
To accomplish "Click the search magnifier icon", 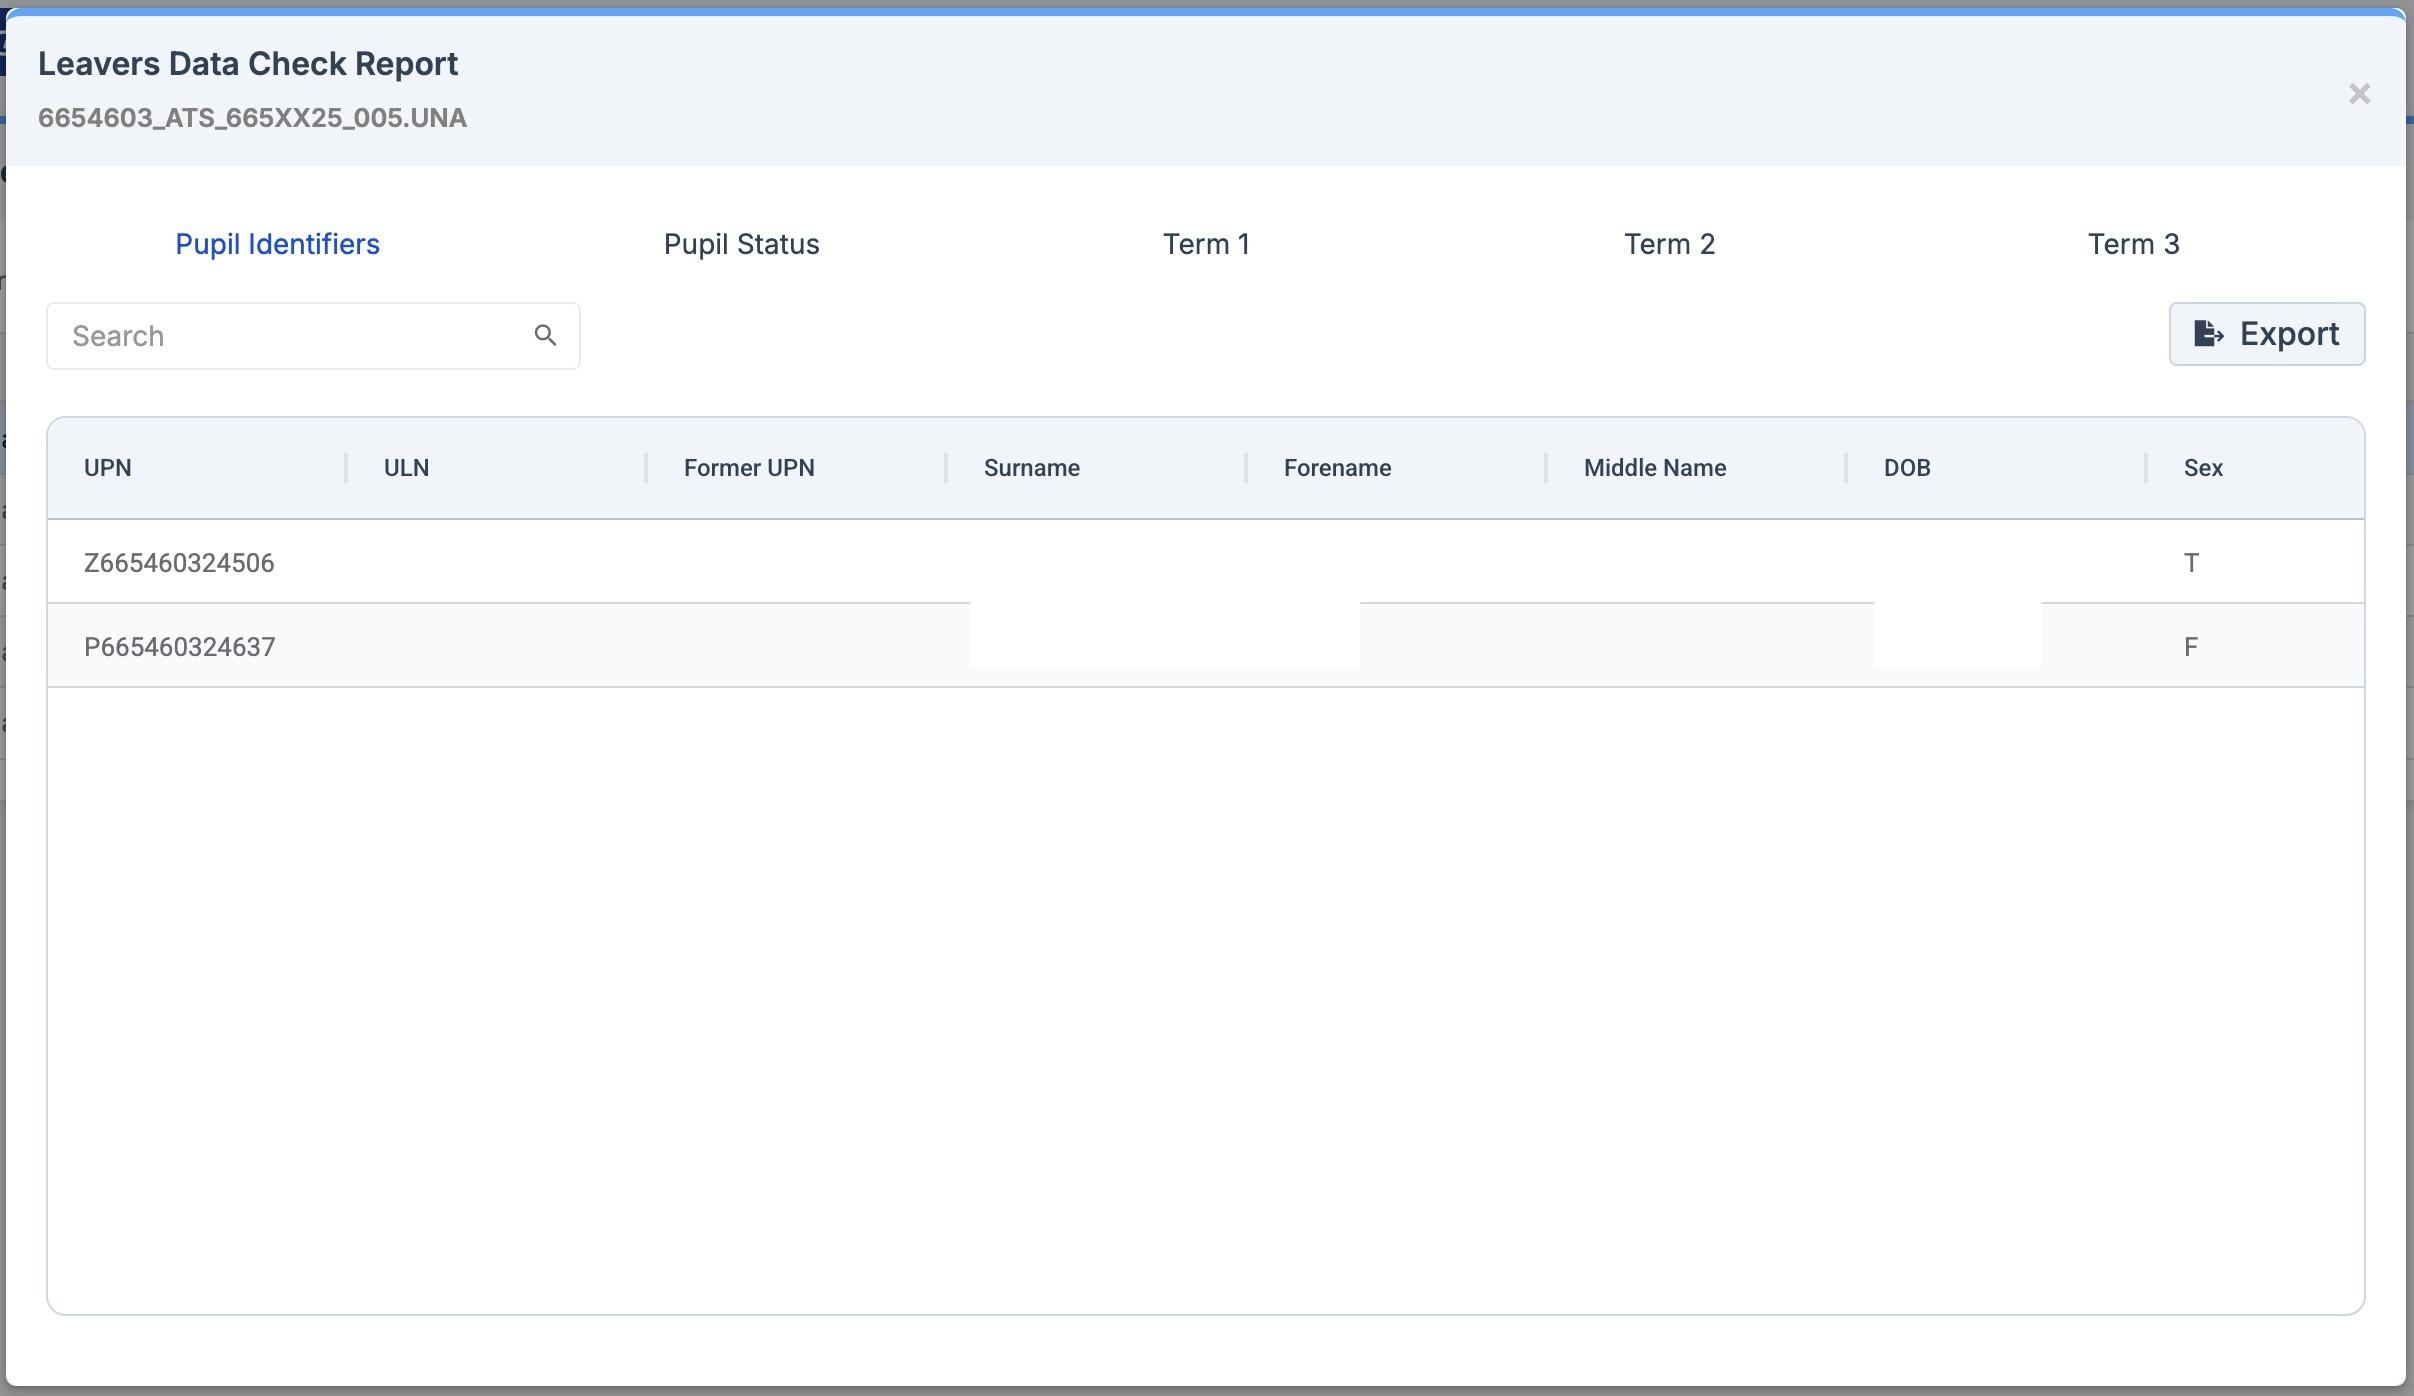I will (x=545, y=336).
